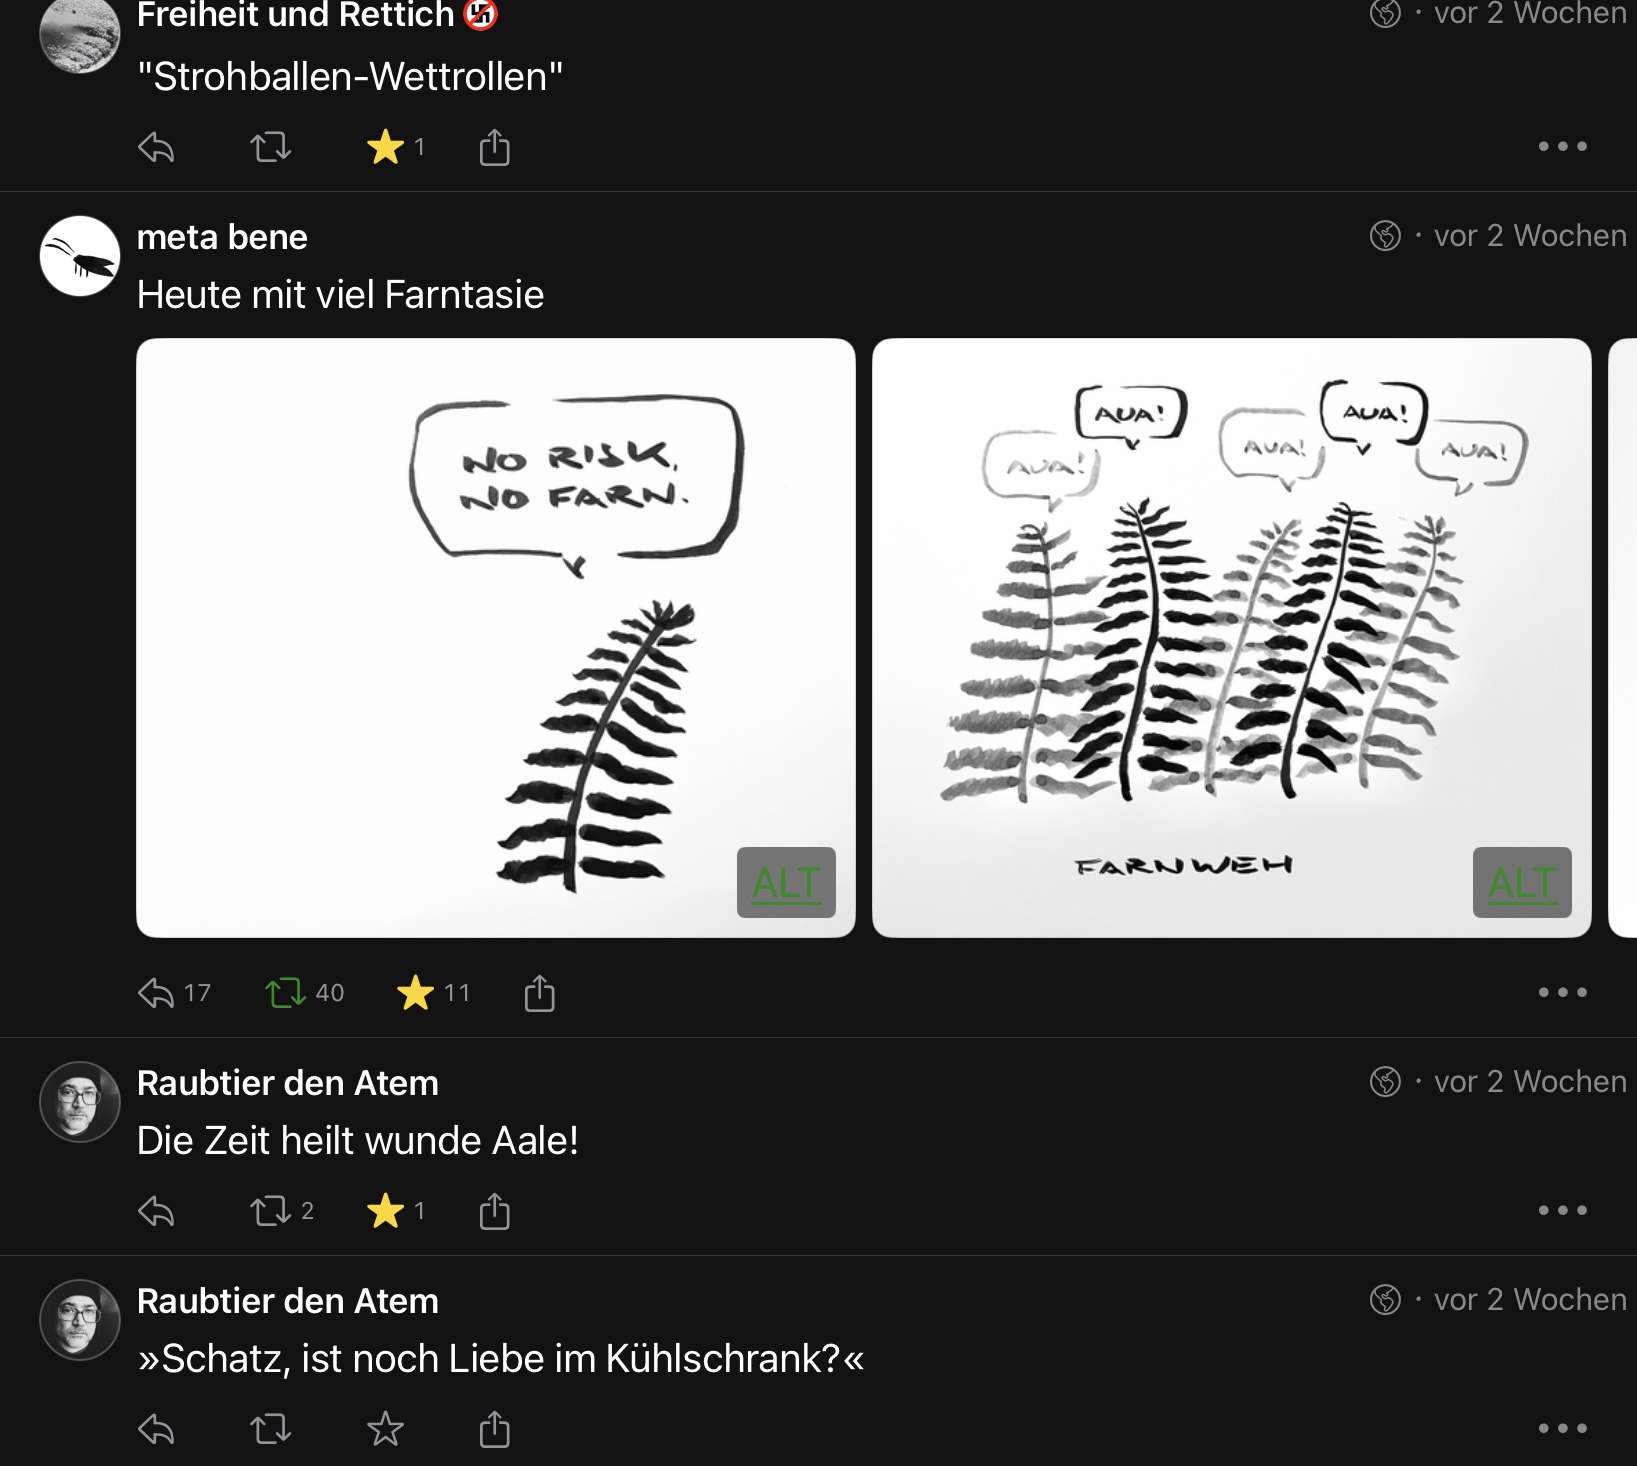
Task: Boost the "Strohballen-Wettrollen" post
Action: (x=270, y=148)
